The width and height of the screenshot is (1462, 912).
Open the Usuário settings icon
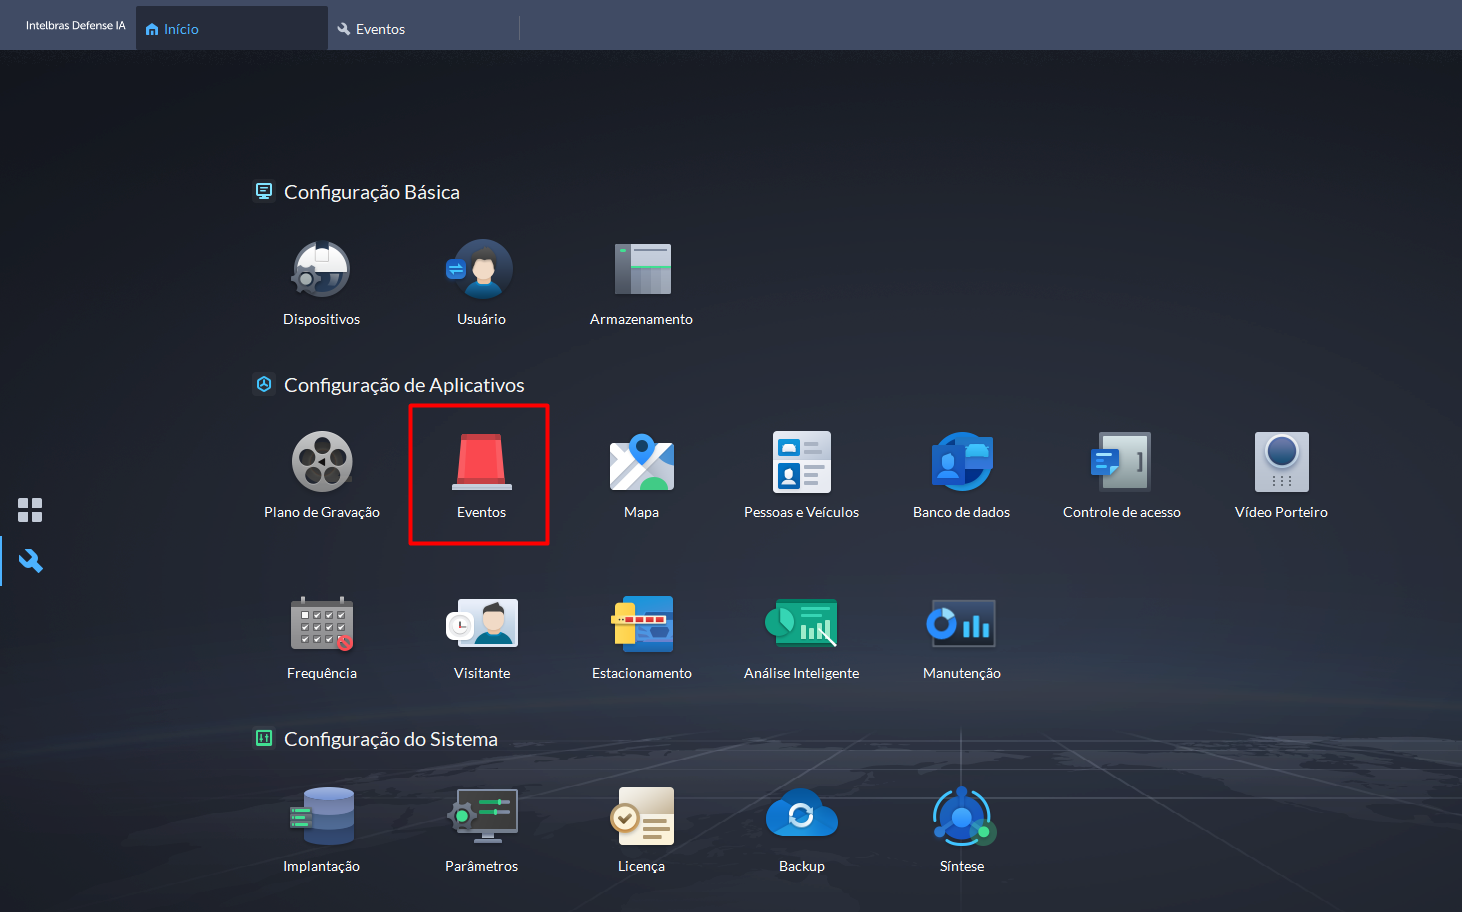pyautogui.click(x=481, y=270)
